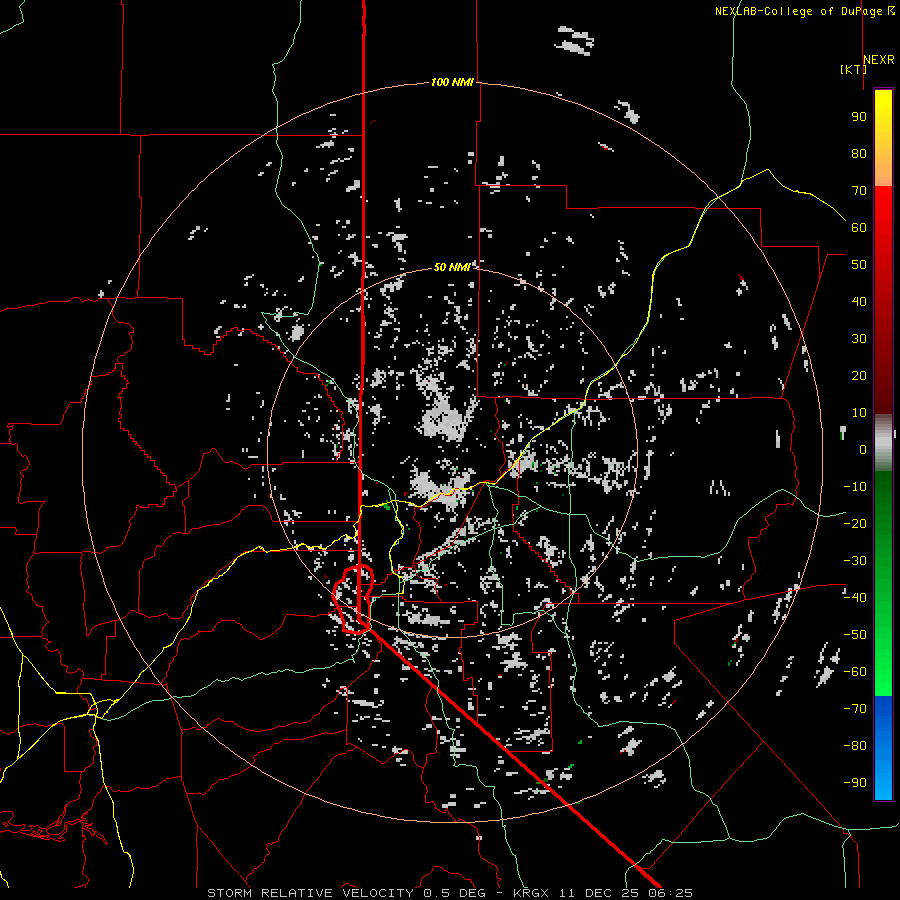Click the -10 value on velocity scale
The image size is (900, 900).
tap(855, 487)
